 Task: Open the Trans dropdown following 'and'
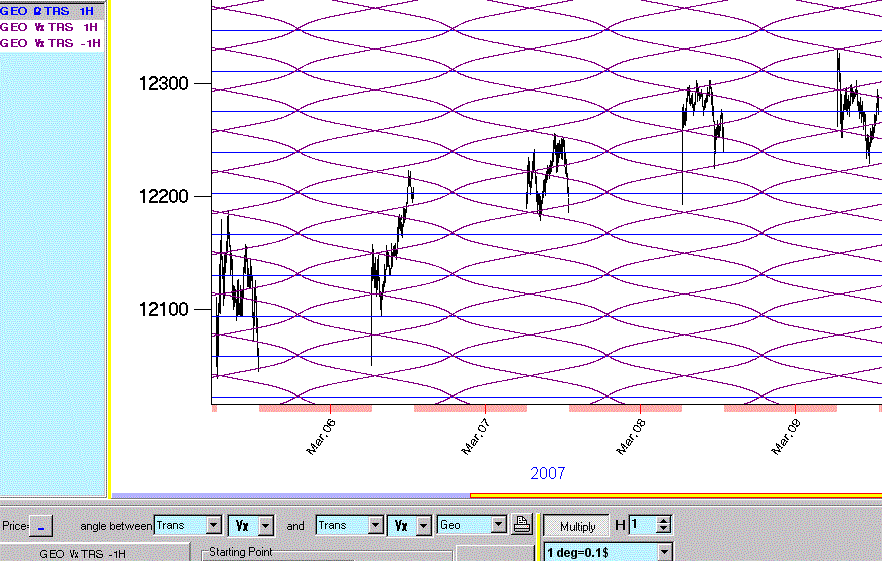coord(349,525)
